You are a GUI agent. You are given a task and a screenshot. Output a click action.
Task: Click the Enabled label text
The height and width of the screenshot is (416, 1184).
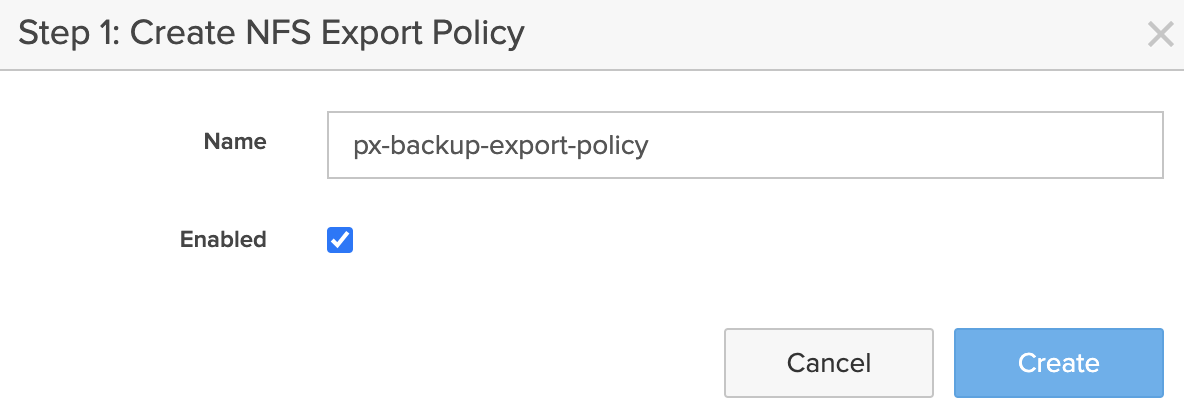pos(223,240)
